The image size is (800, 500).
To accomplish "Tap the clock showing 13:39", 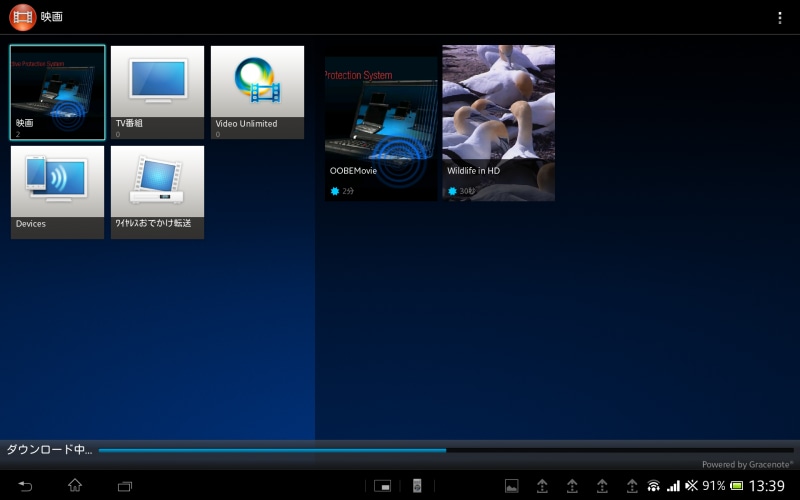I will pyautogui.click(x=767, y=486).
